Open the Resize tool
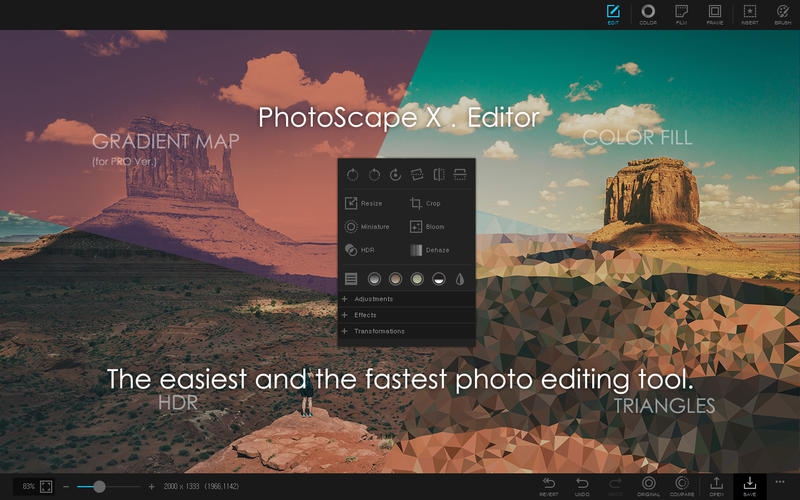This screenshot has height=500, width=800. click(364, 203)
